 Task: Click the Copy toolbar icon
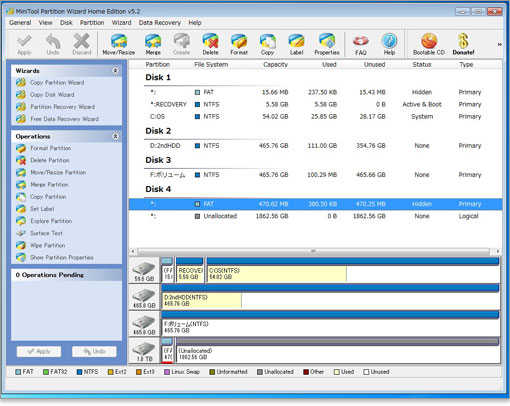(267, 44)
